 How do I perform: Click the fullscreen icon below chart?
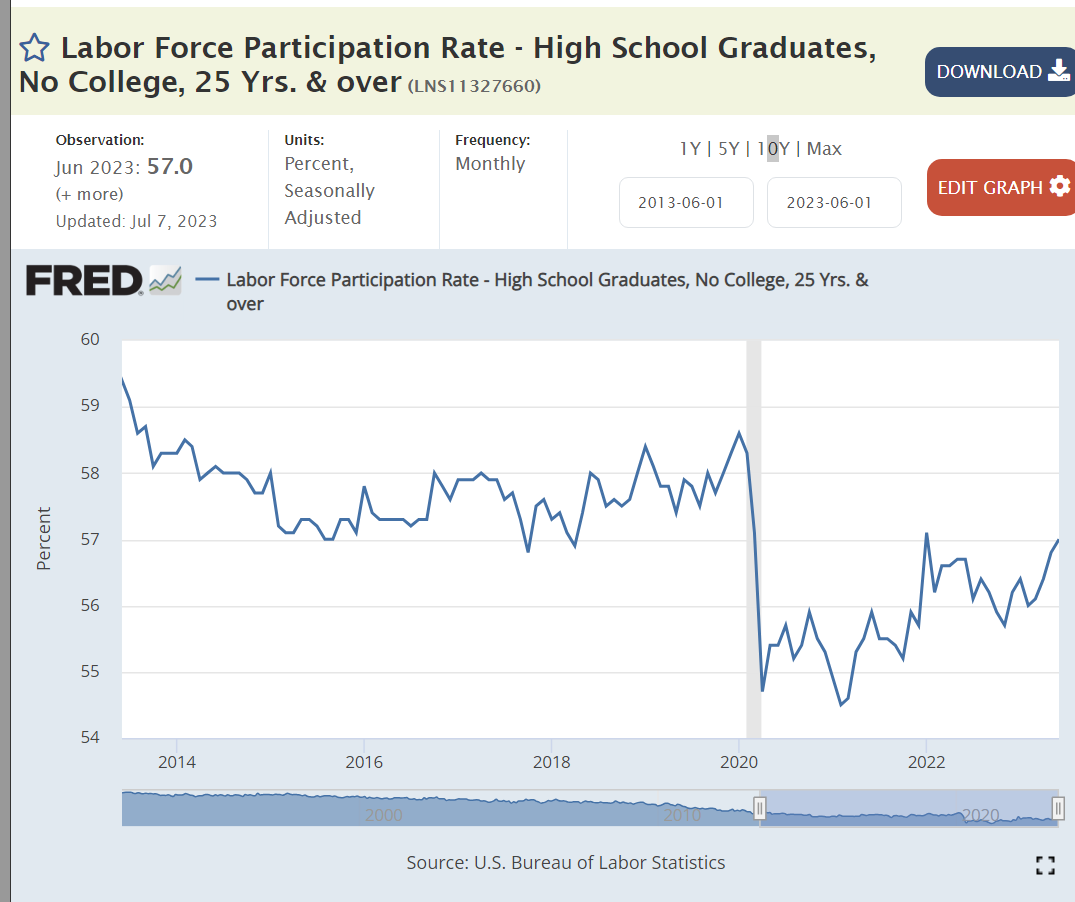[x=1045, y=865]
